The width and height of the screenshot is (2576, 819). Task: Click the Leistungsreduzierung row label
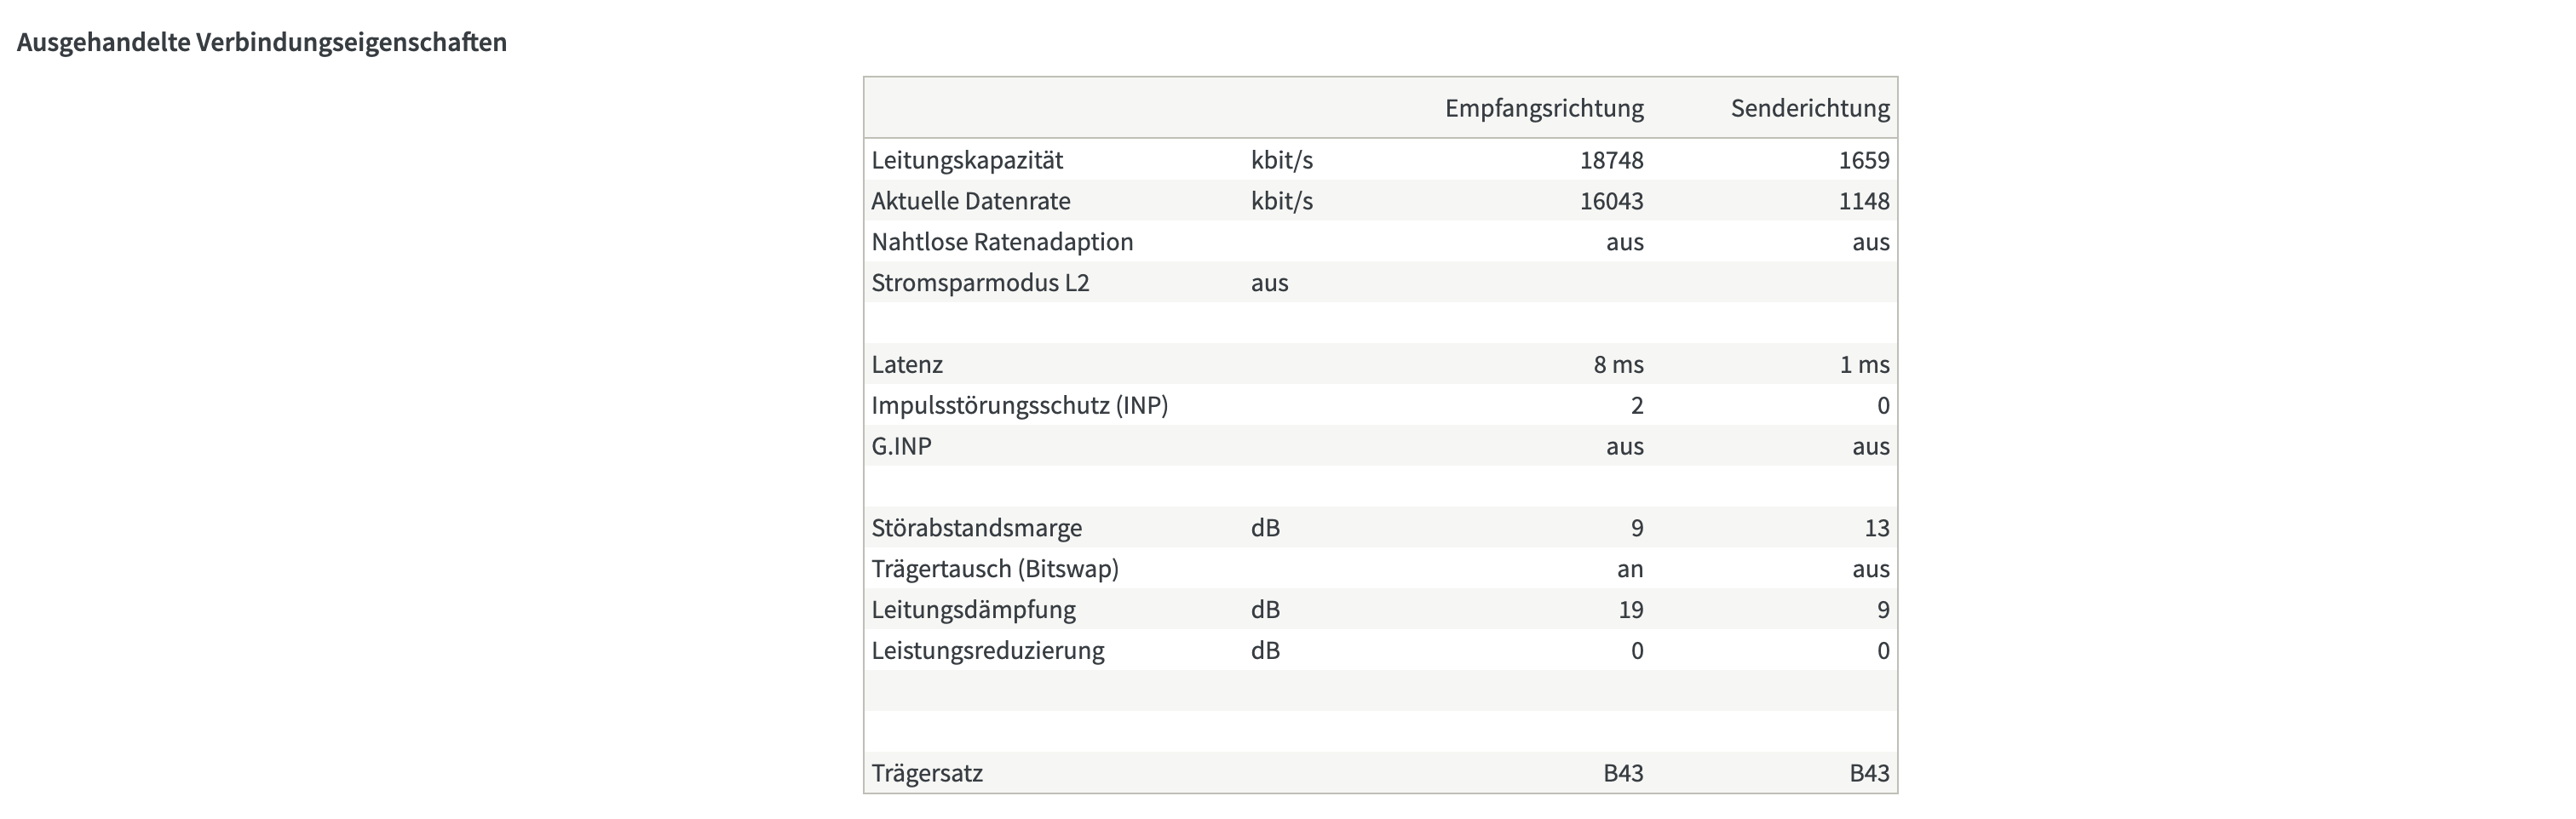987,650
